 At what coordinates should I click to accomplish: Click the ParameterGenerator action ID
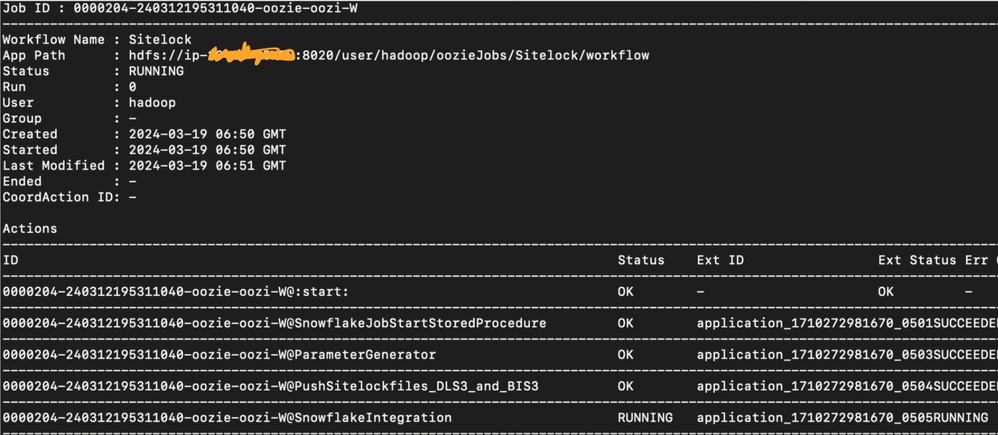coord(219,355)
